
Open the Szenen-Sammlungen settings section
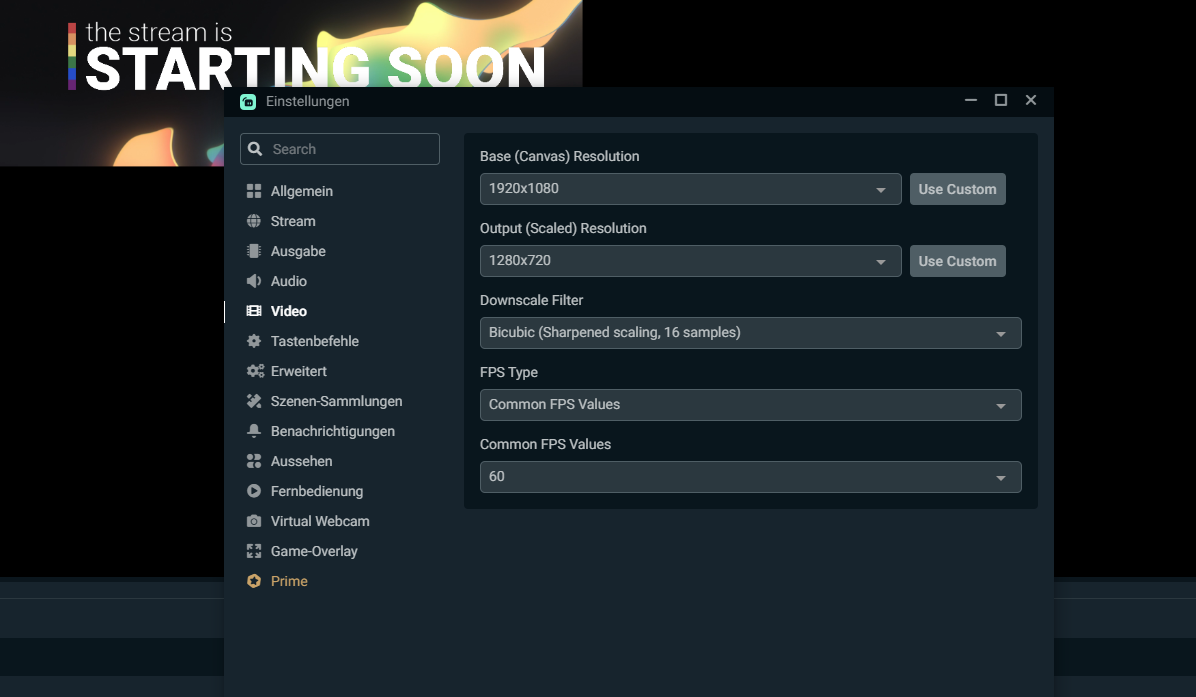336,401
